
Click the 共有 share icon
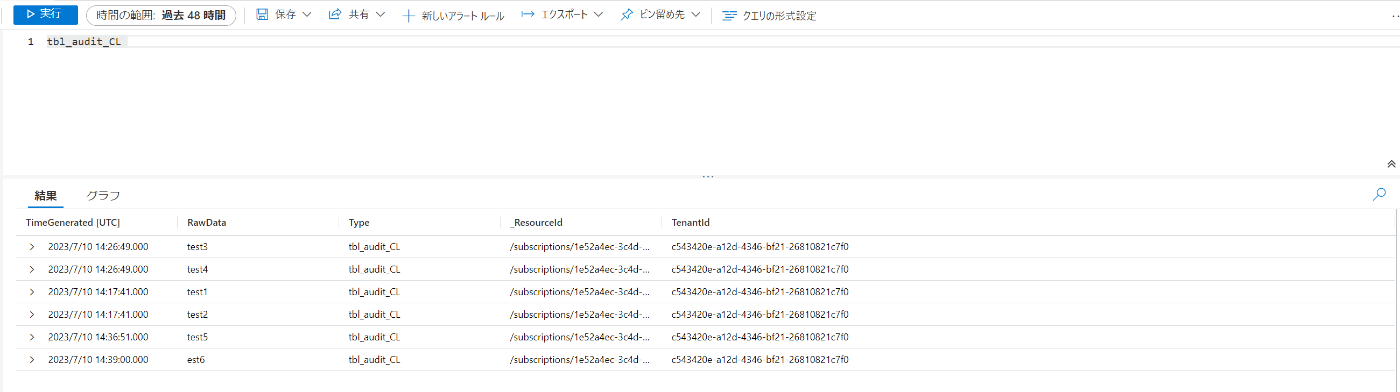[335, 15]
